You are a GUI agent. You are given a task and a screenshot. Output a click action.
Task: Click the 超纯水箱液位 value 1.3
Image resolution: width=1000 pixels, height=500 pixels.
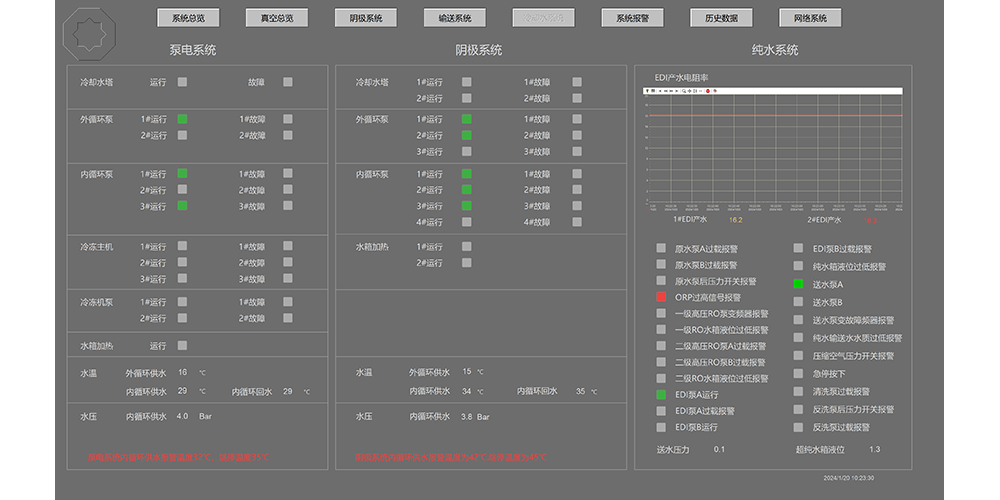point(874,450)
